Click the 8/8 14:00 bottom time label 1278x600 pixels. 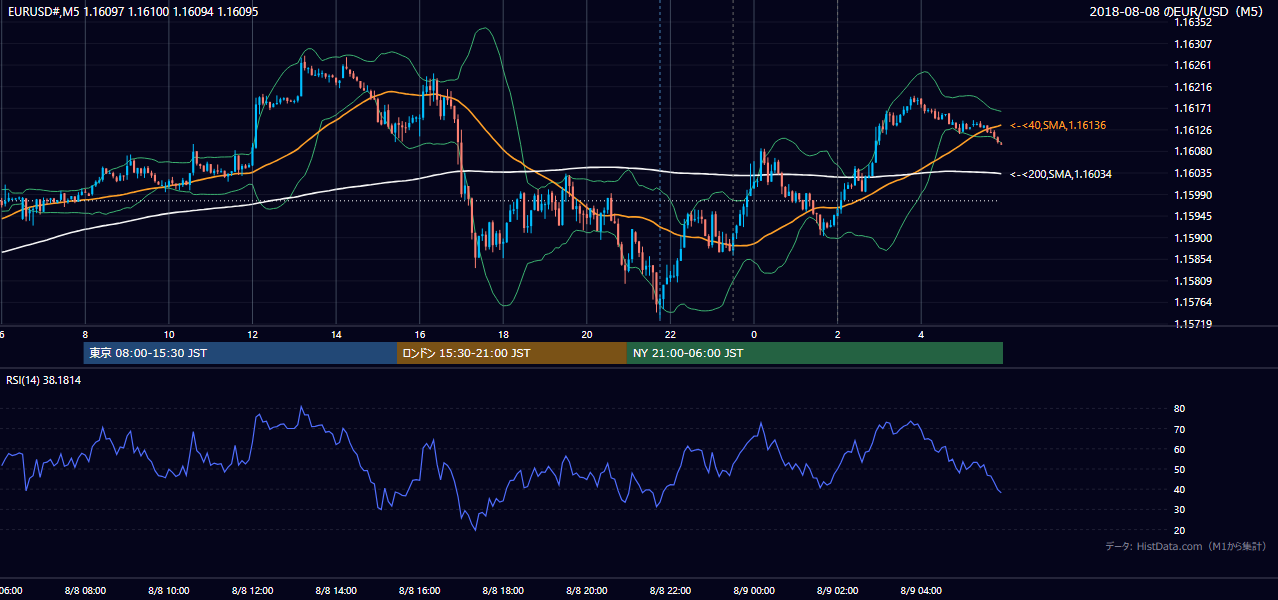click(x=336, y=590)
